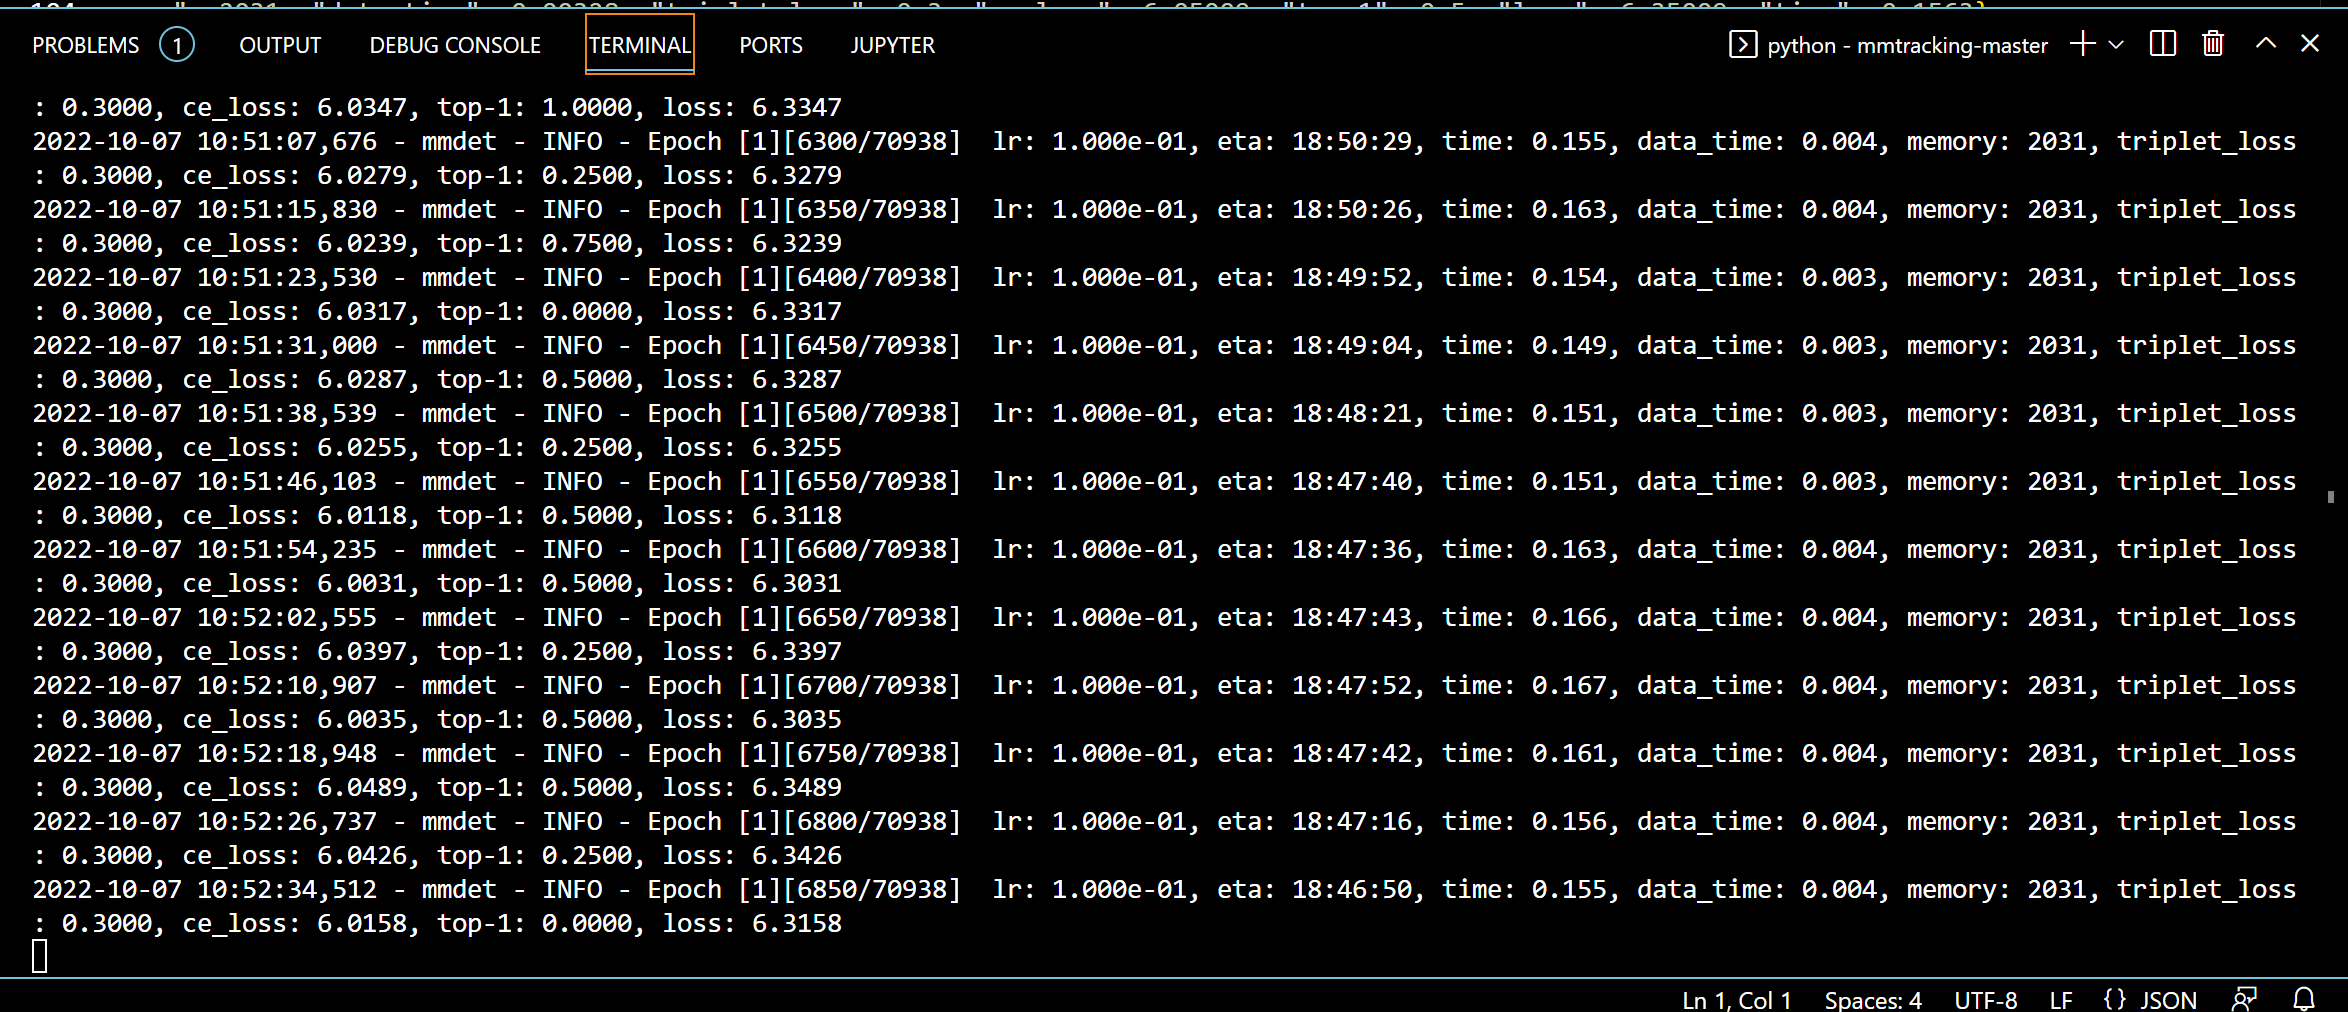The width and height of the screenshot is (2348, 1012).
Task: Change line ending by clicking LF
Action: point(2061,999)
